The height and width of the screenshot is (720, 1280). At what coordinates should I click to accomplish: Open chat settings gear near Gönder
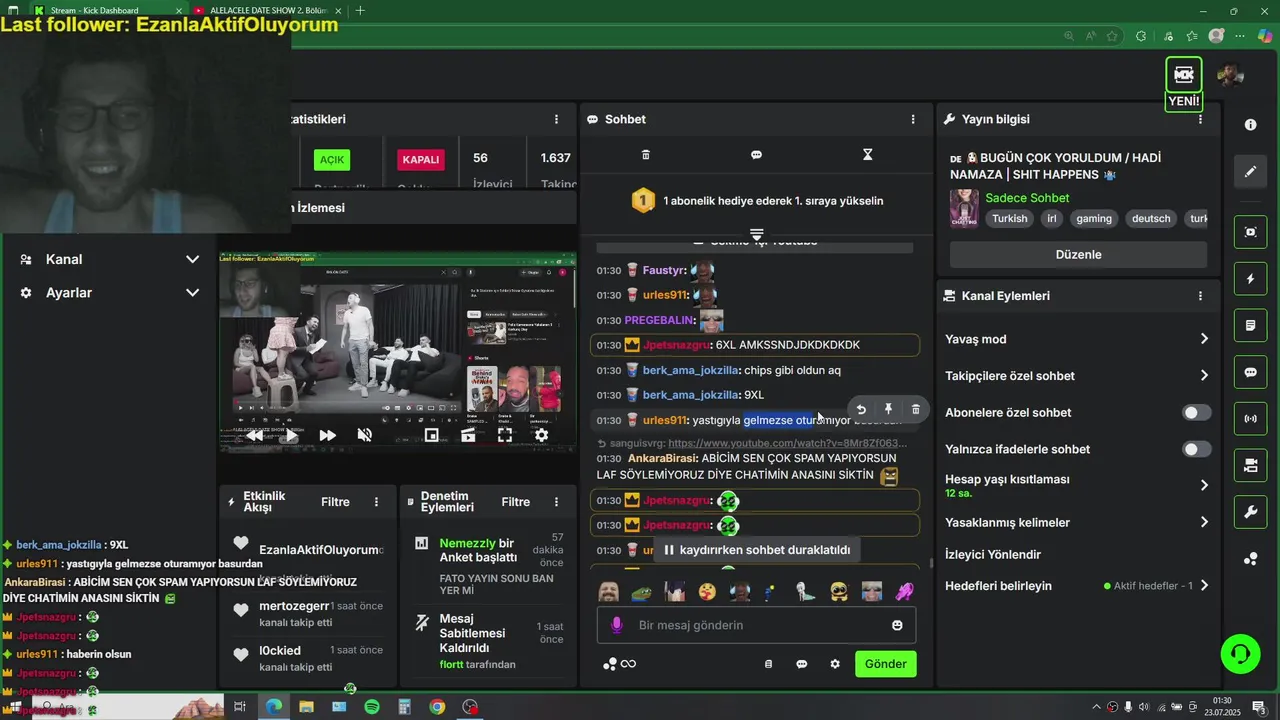coord(835,664)
